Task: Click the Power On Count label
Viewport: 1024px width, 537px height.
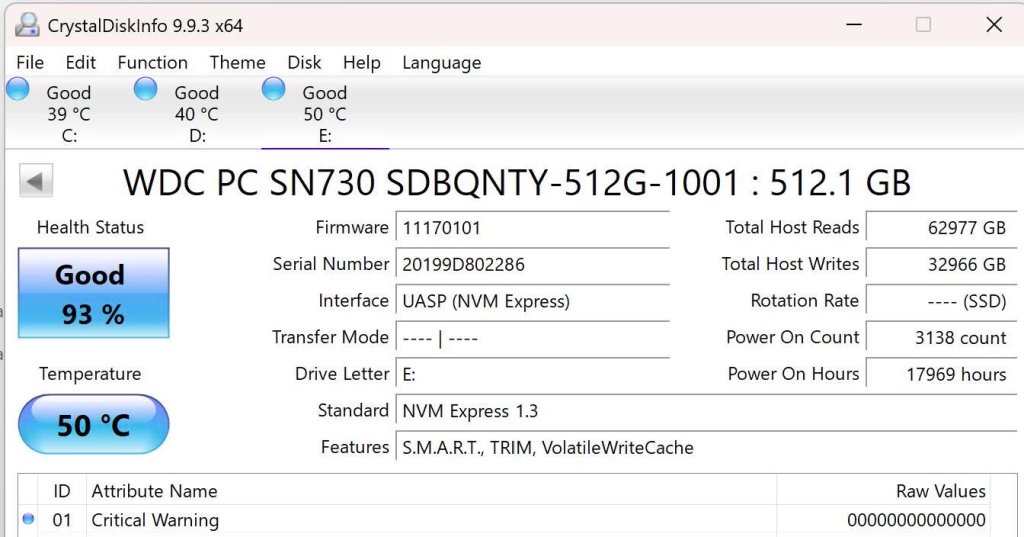Action: [793, 337]
